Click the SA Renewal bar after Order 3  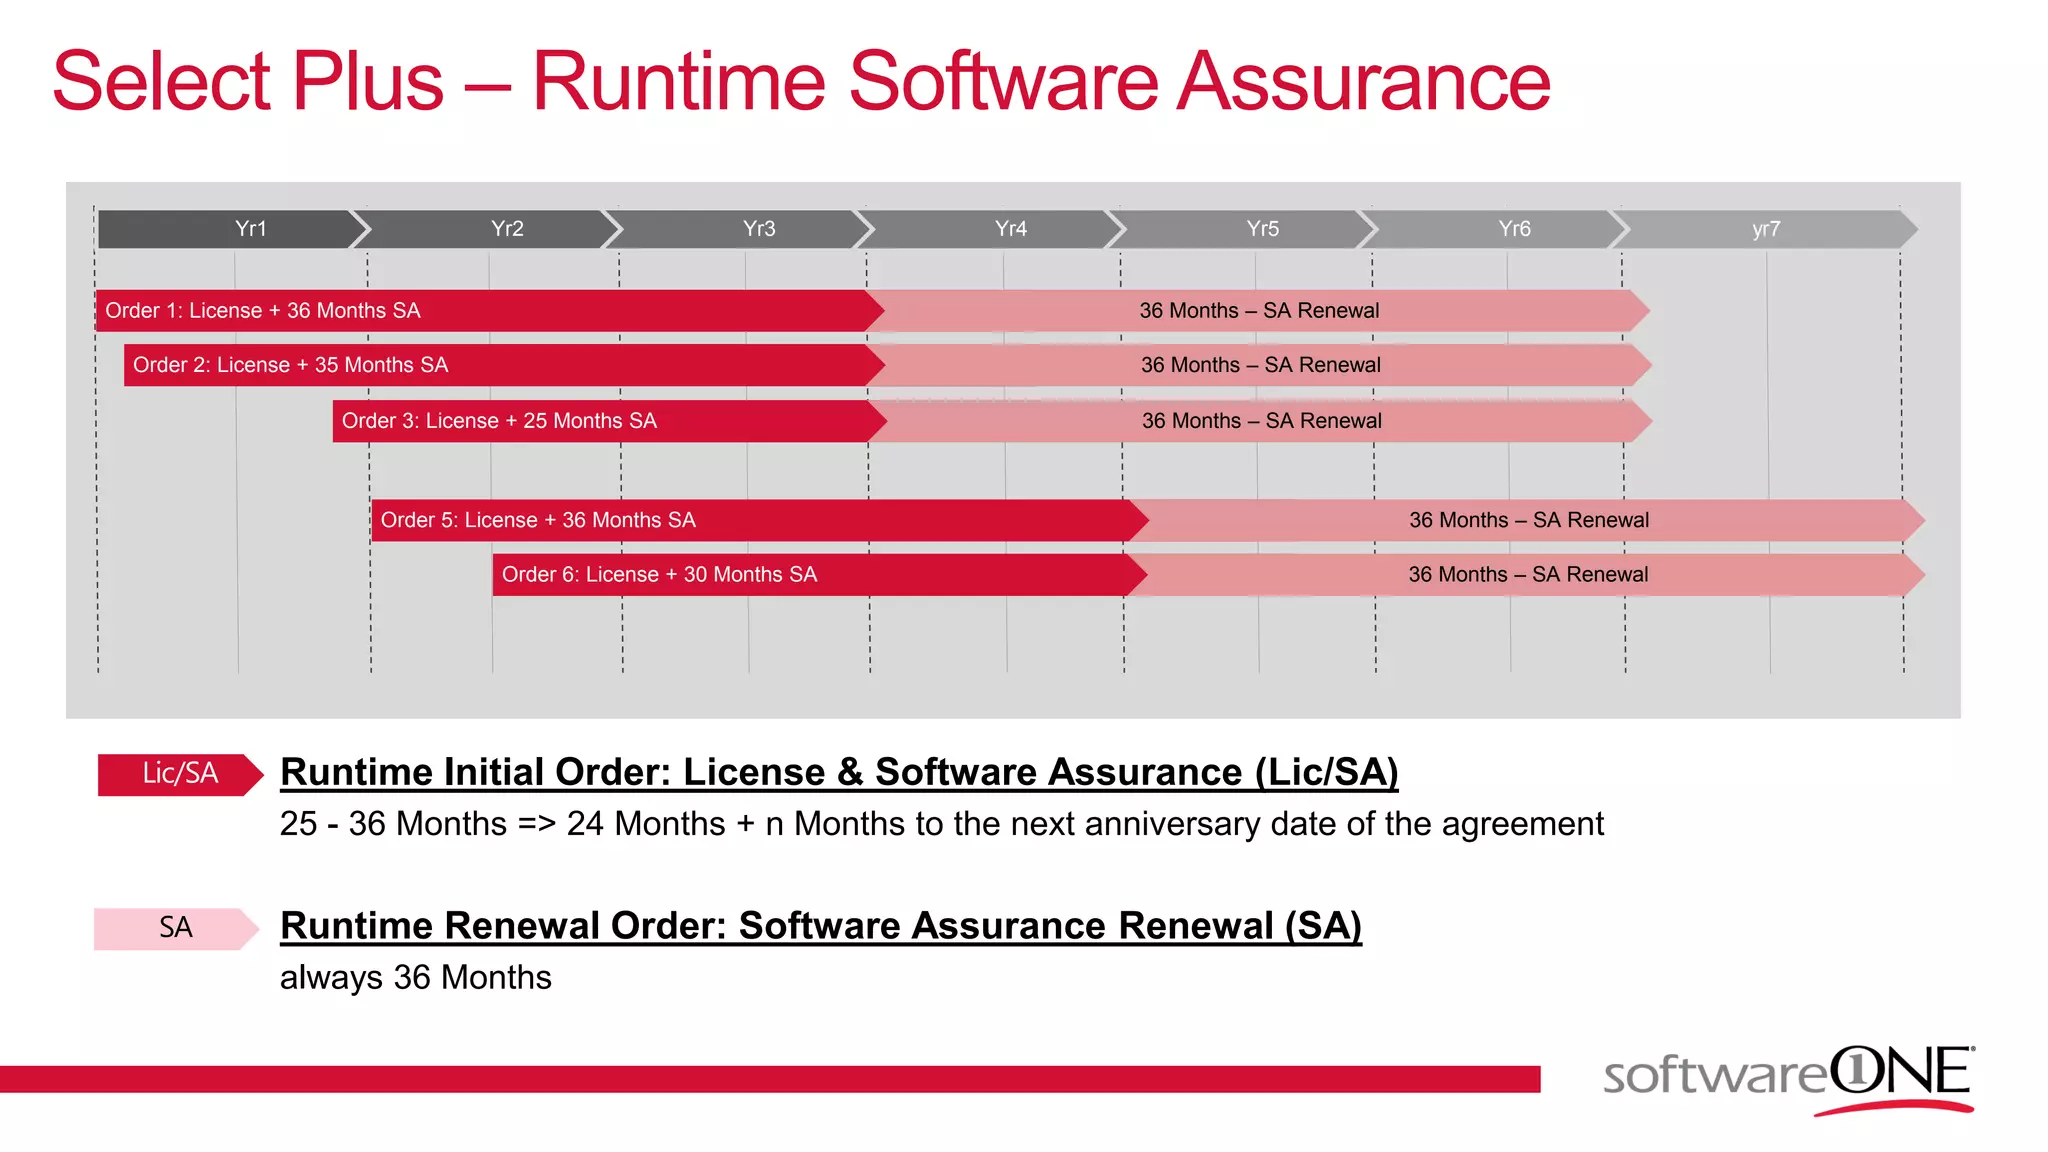click(x=1262, y=421)
